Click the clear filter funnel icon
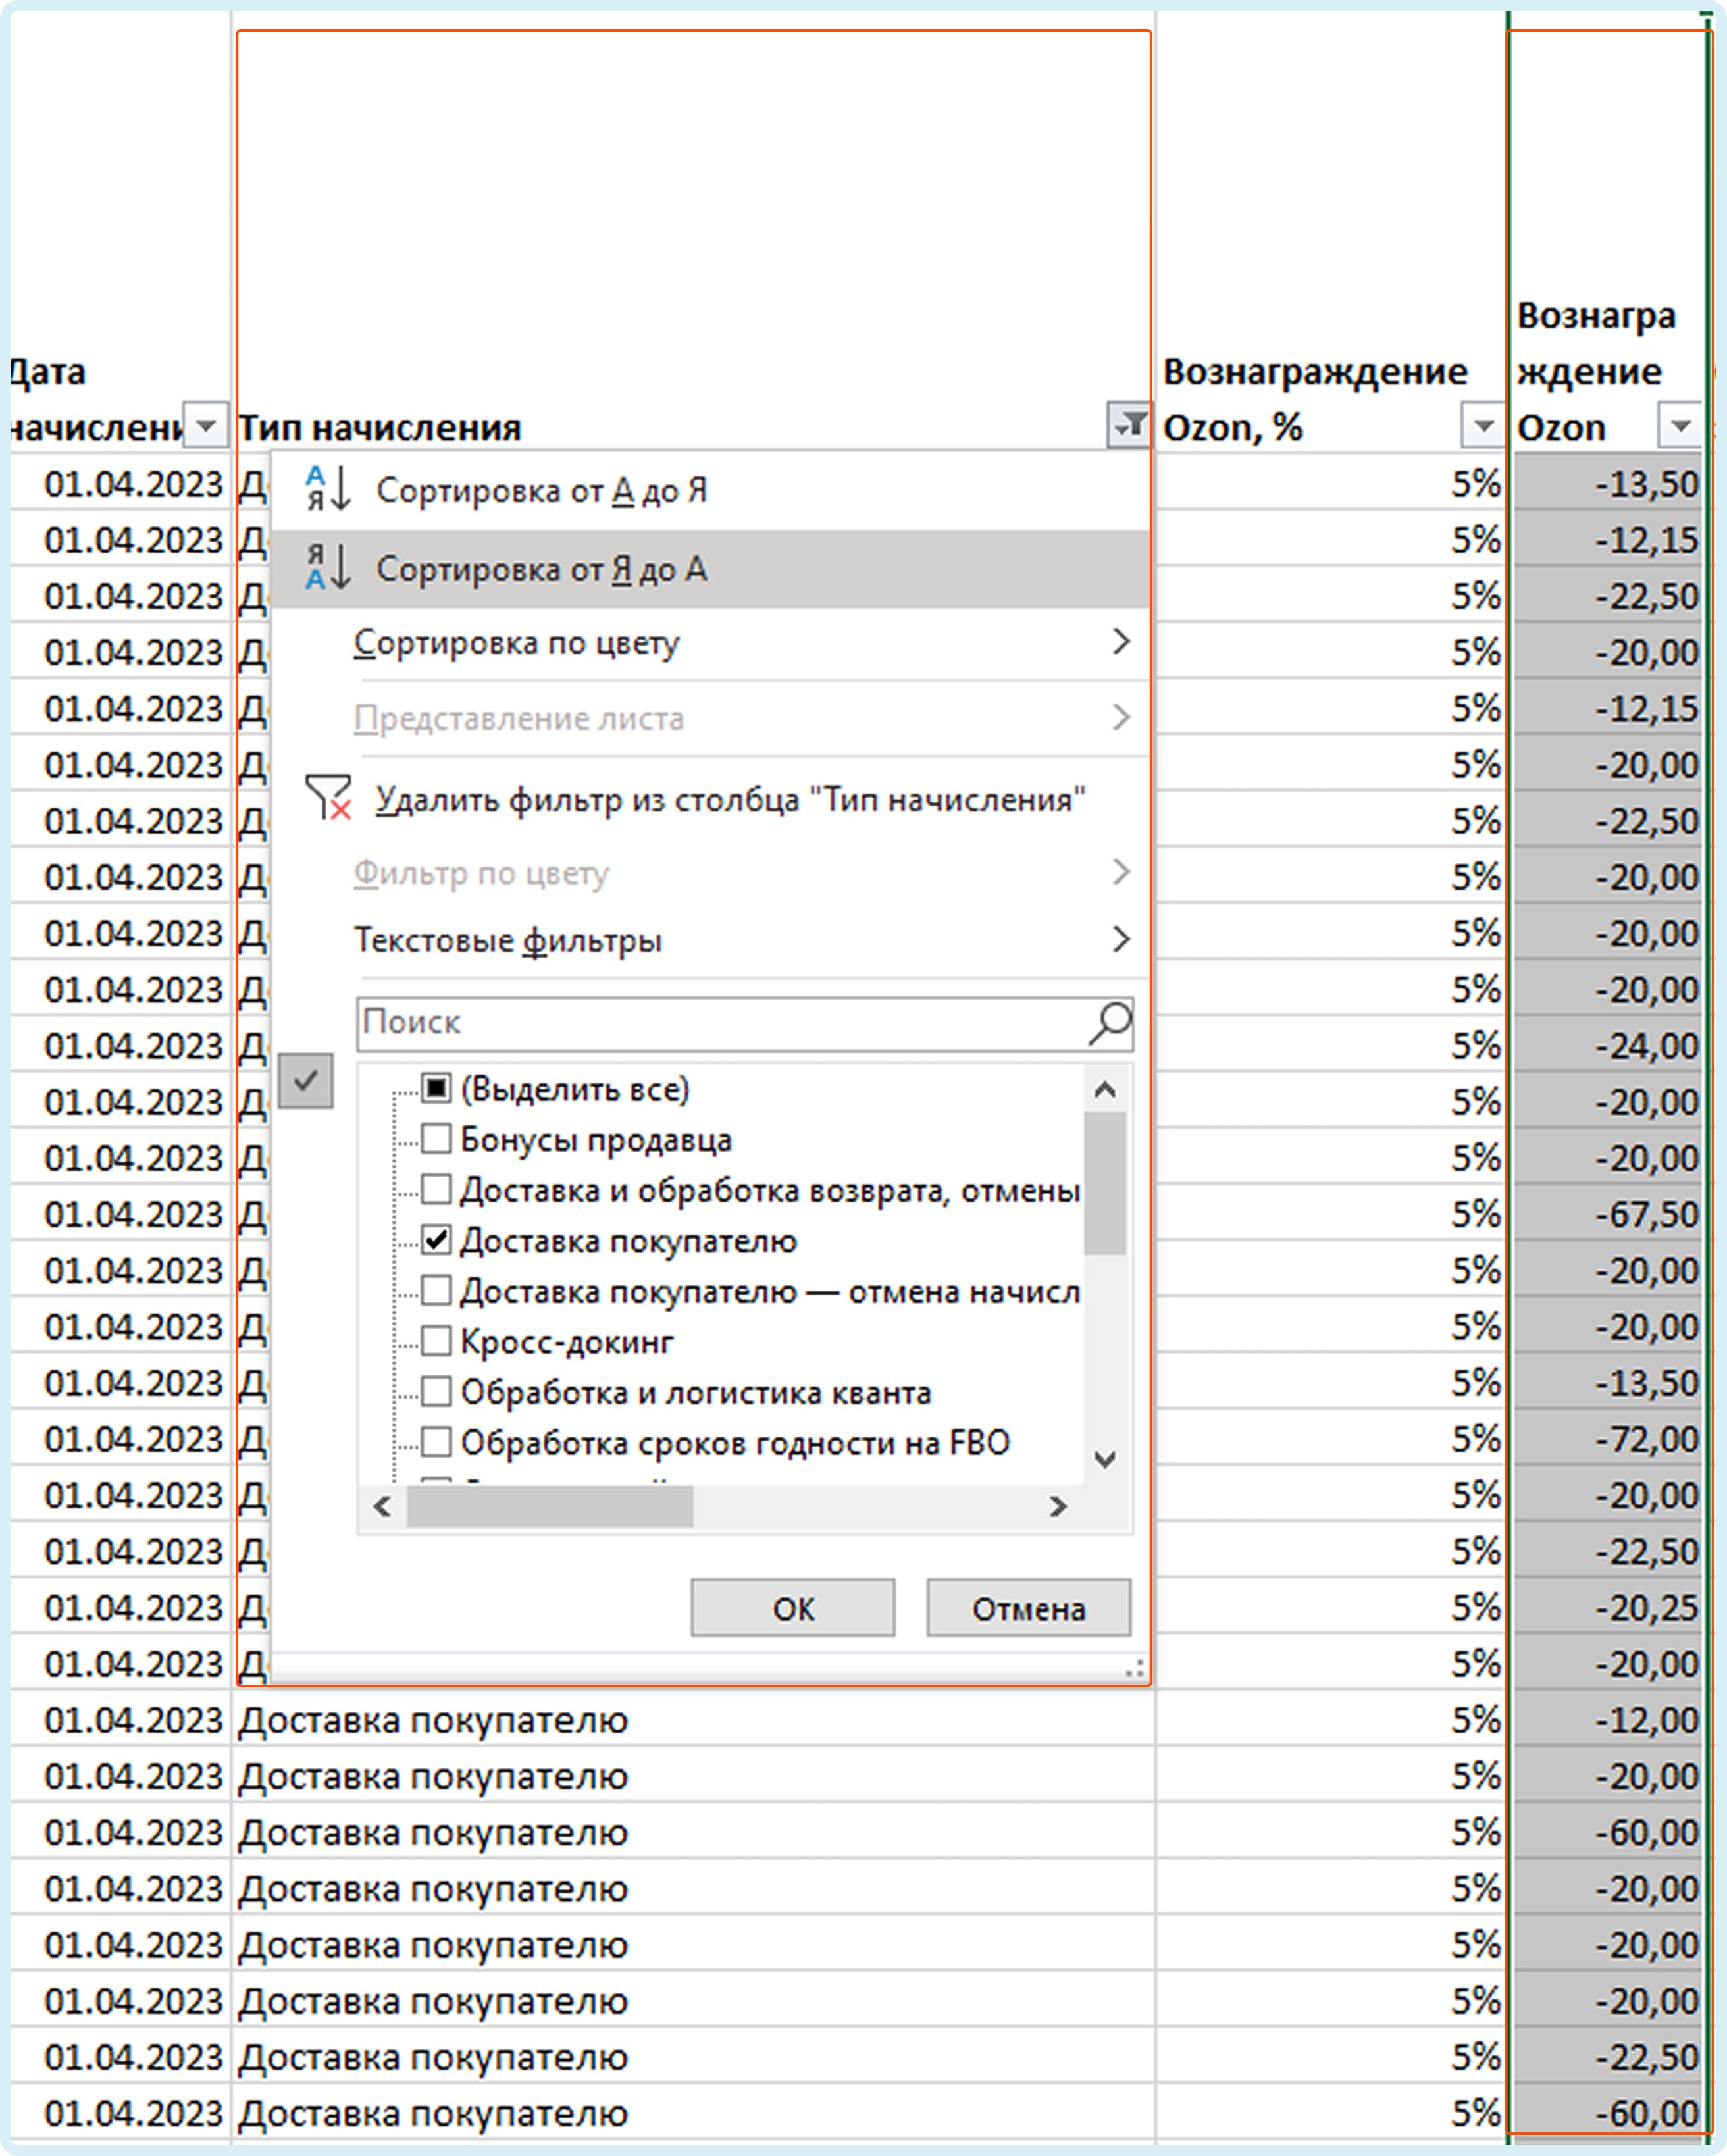The height and width of the screenshot is (2156, 1727). (x=328, y=797)
